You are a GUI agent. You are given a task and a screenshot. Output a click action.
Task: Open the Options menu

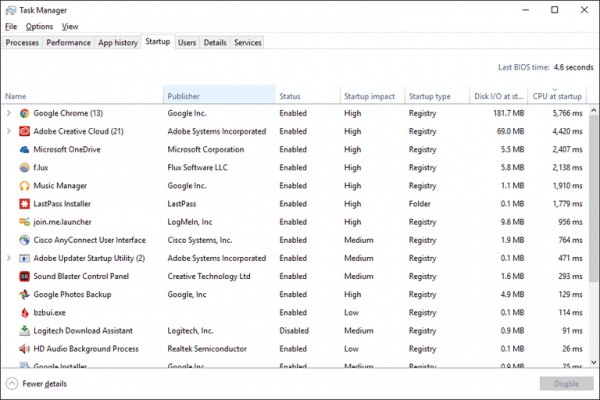39,26
